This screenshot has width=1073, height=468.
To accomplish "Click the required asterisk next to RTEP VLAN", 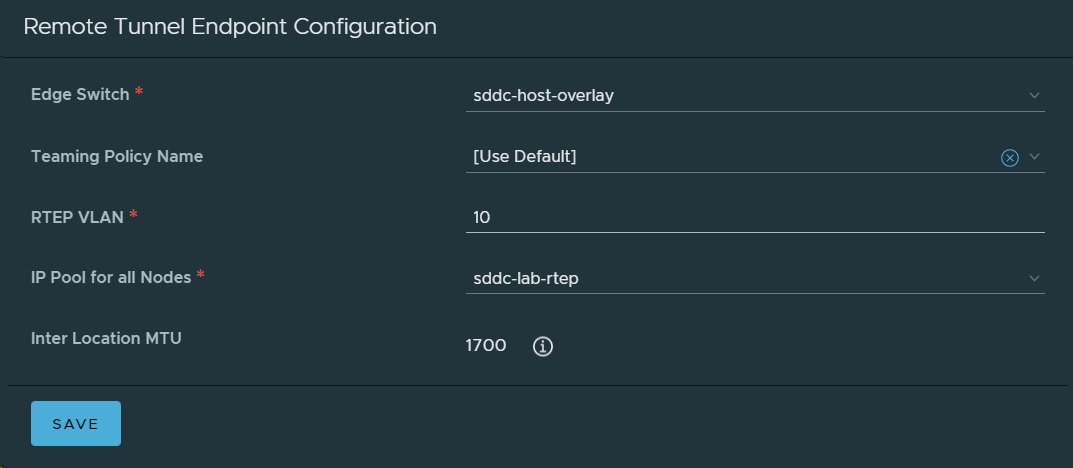I will pyautogui.click(x=134, y=215).
